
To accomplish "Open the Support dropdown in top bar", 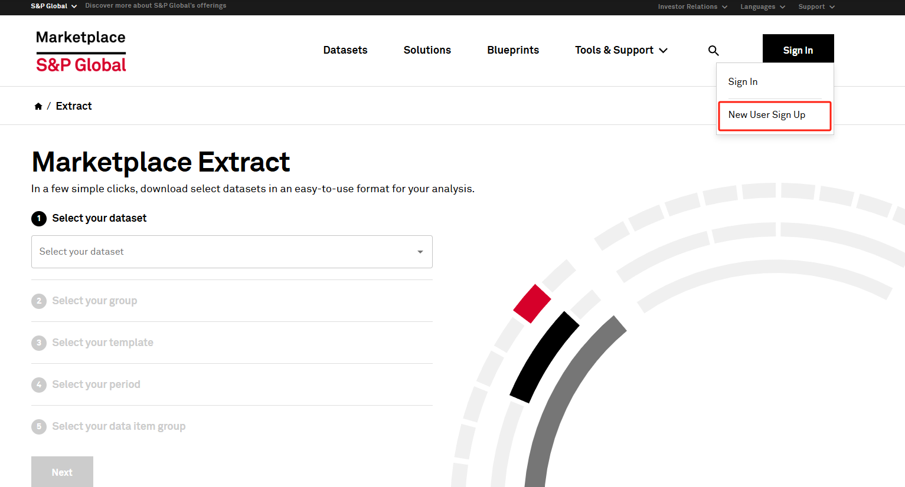I will coord(816,7).
